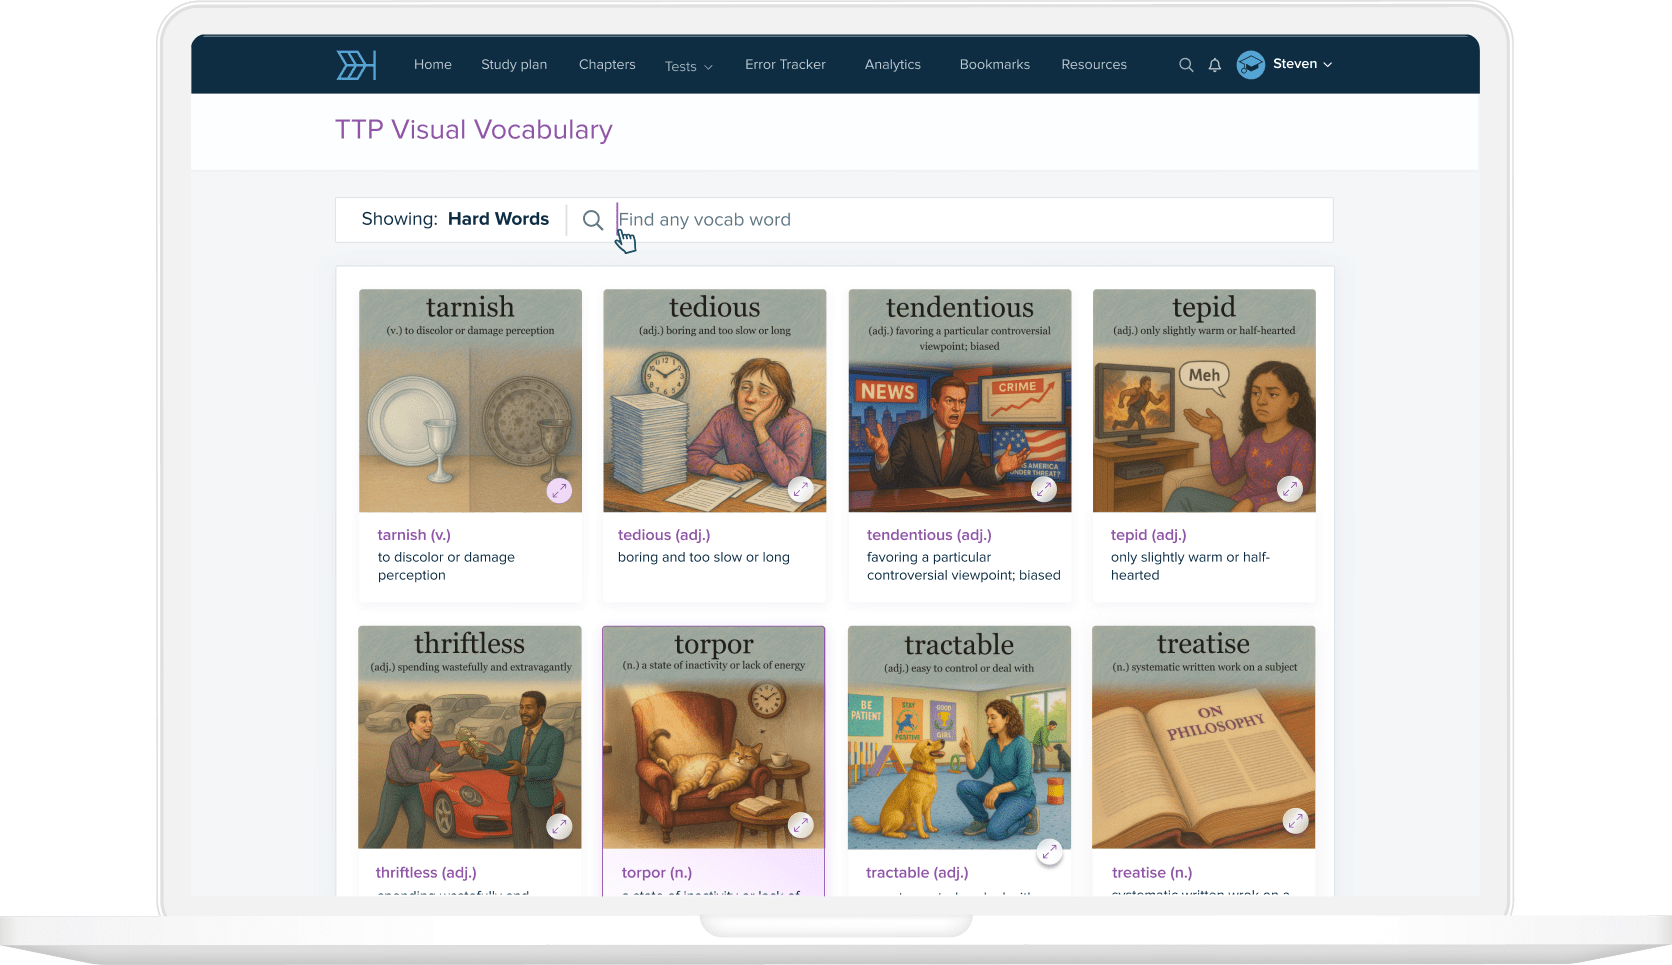Expand the treatise flashcard image
1672x965 pixels.
coord(1295,821)
